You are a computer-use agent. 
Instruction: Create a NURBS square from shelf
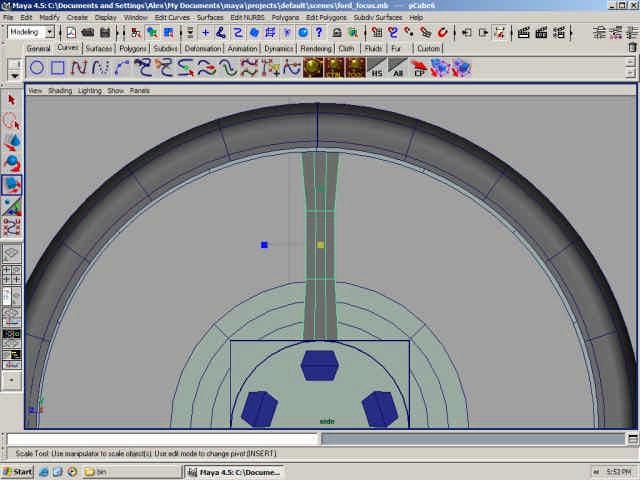coord(58,68)
